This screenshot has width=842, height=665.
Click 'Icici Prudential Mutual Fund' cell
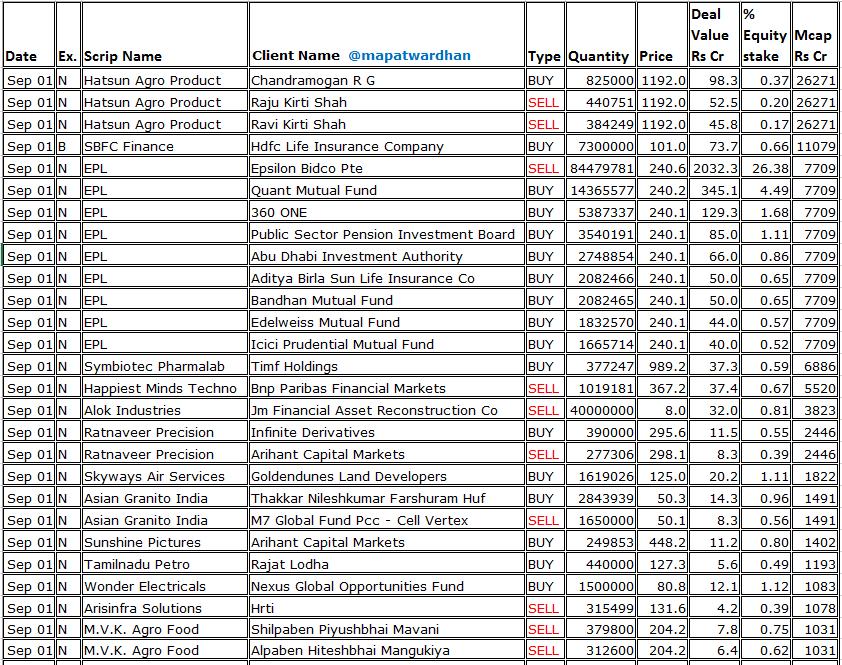[387, 344]
